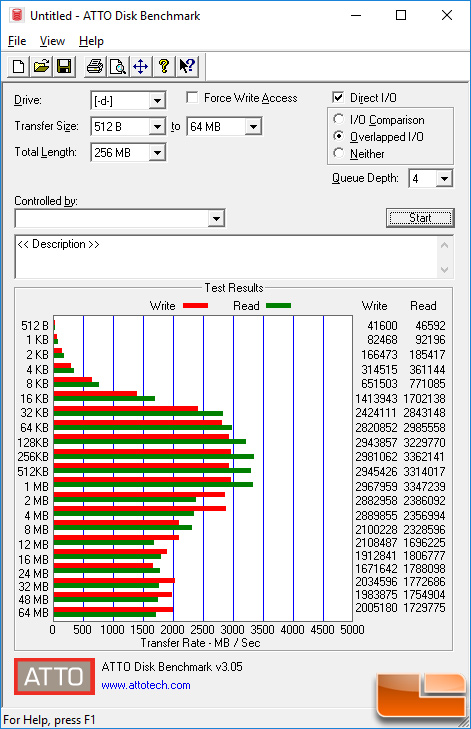471x729 pixels.
Task: Visit the www.attotech.com link
Action: (x=146, y=685)
